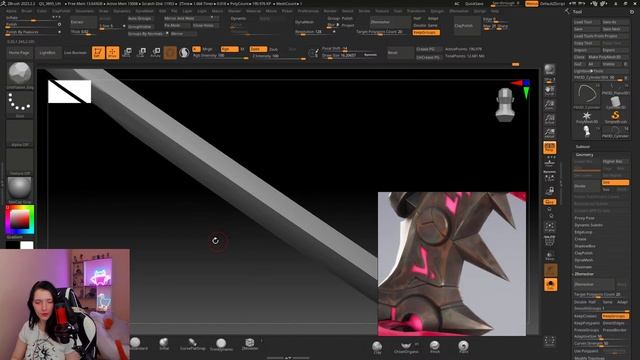The image size is (640, 360).
Task: Select the SimpleBrush tool icon
Action: (x=615, y=118)
